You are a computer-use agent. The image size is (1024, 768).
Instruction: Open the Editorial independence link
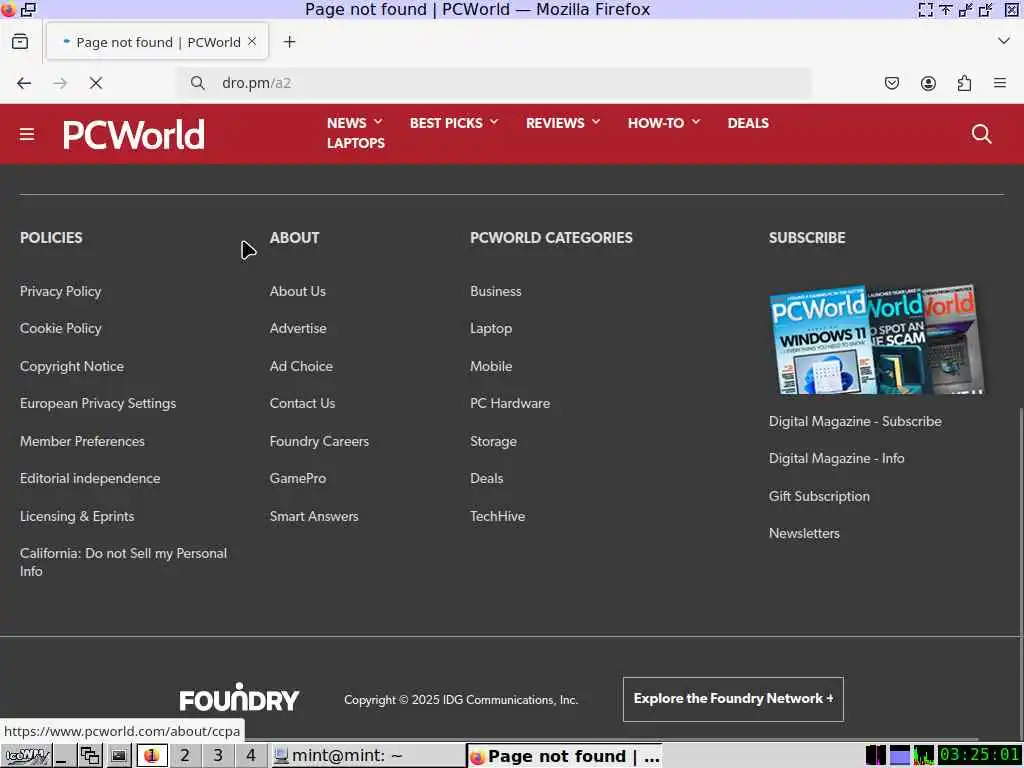pyautogui.click(x=90, y=479)
